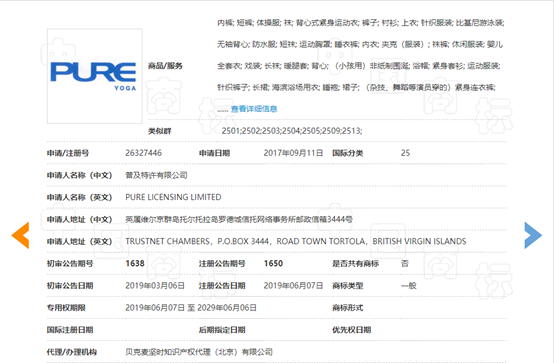Select goods line starting 针织裤子; 长裙
This screenshot has height=363, width=554.
(356, 87)
